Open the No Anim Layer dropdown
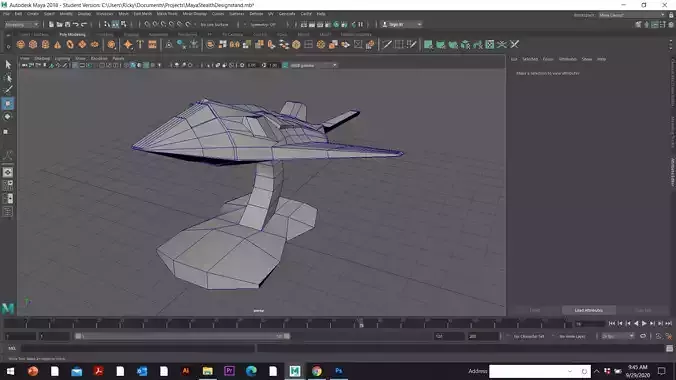The height and width of the screenshot is (380, 676). tap(573, 336)
